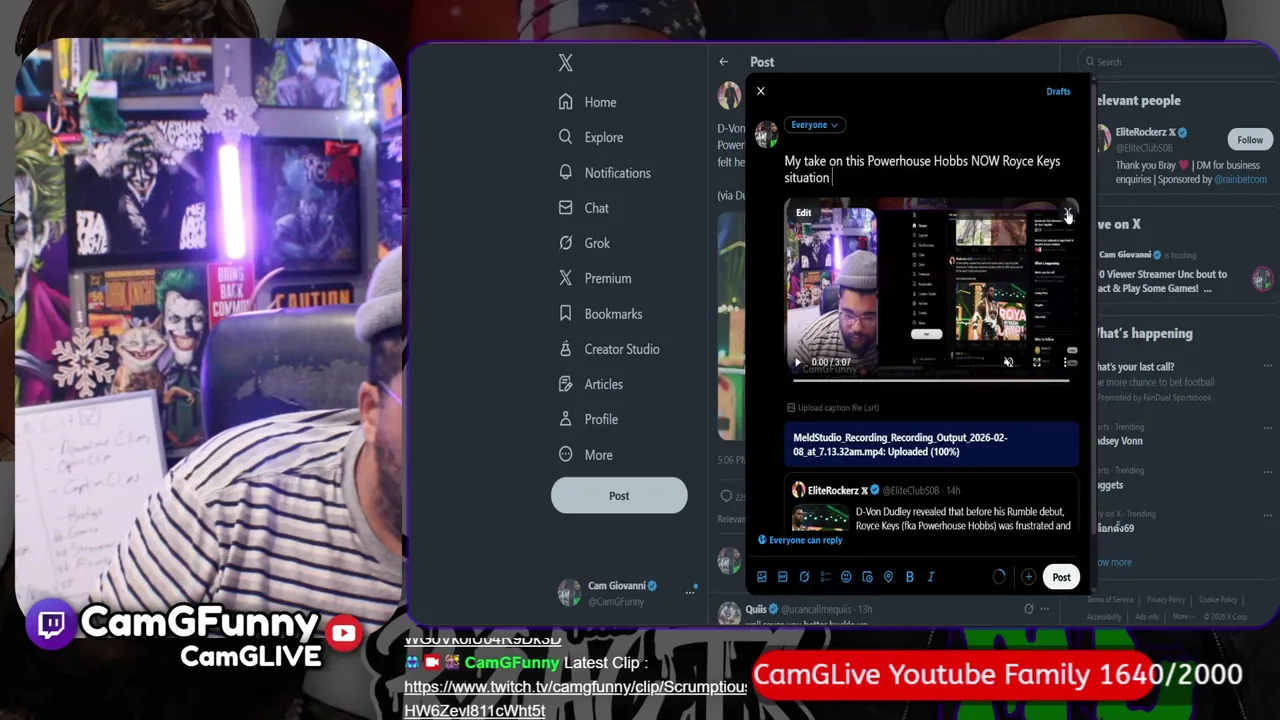Open Articles in sidebar
Image resolution: width=1280 pixels, height=720 pixels.
tap(591, 384)
